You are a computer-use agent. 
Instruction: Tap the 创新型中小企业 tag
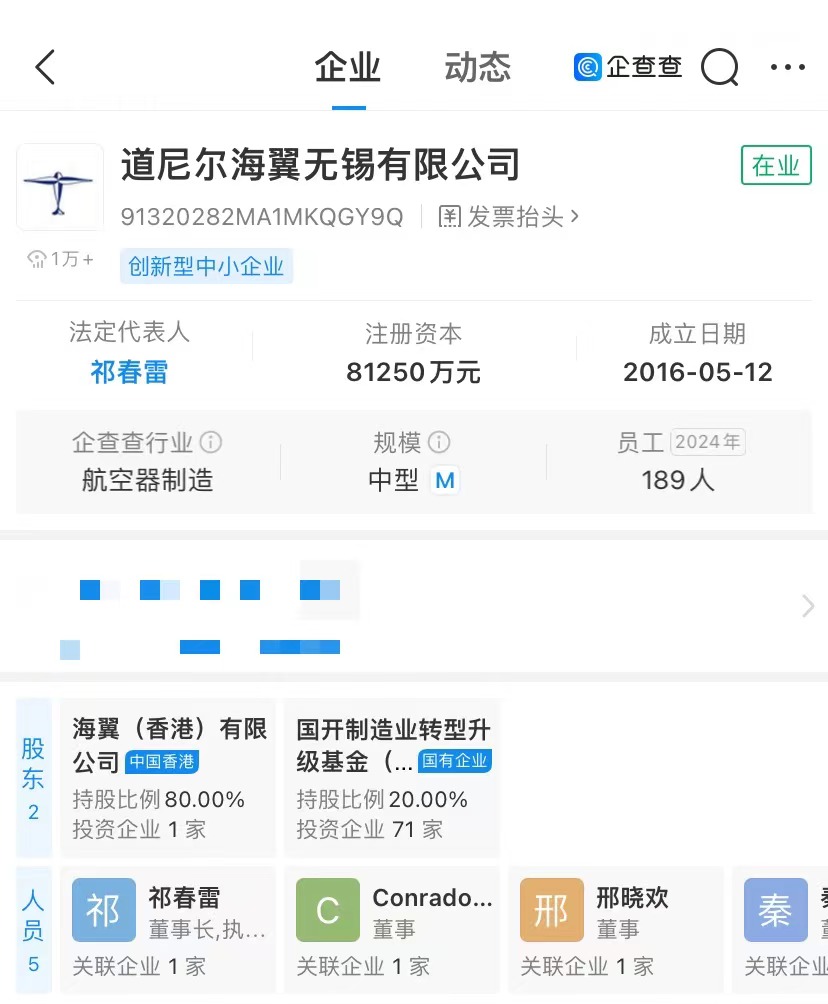click(x=206, y=266)
